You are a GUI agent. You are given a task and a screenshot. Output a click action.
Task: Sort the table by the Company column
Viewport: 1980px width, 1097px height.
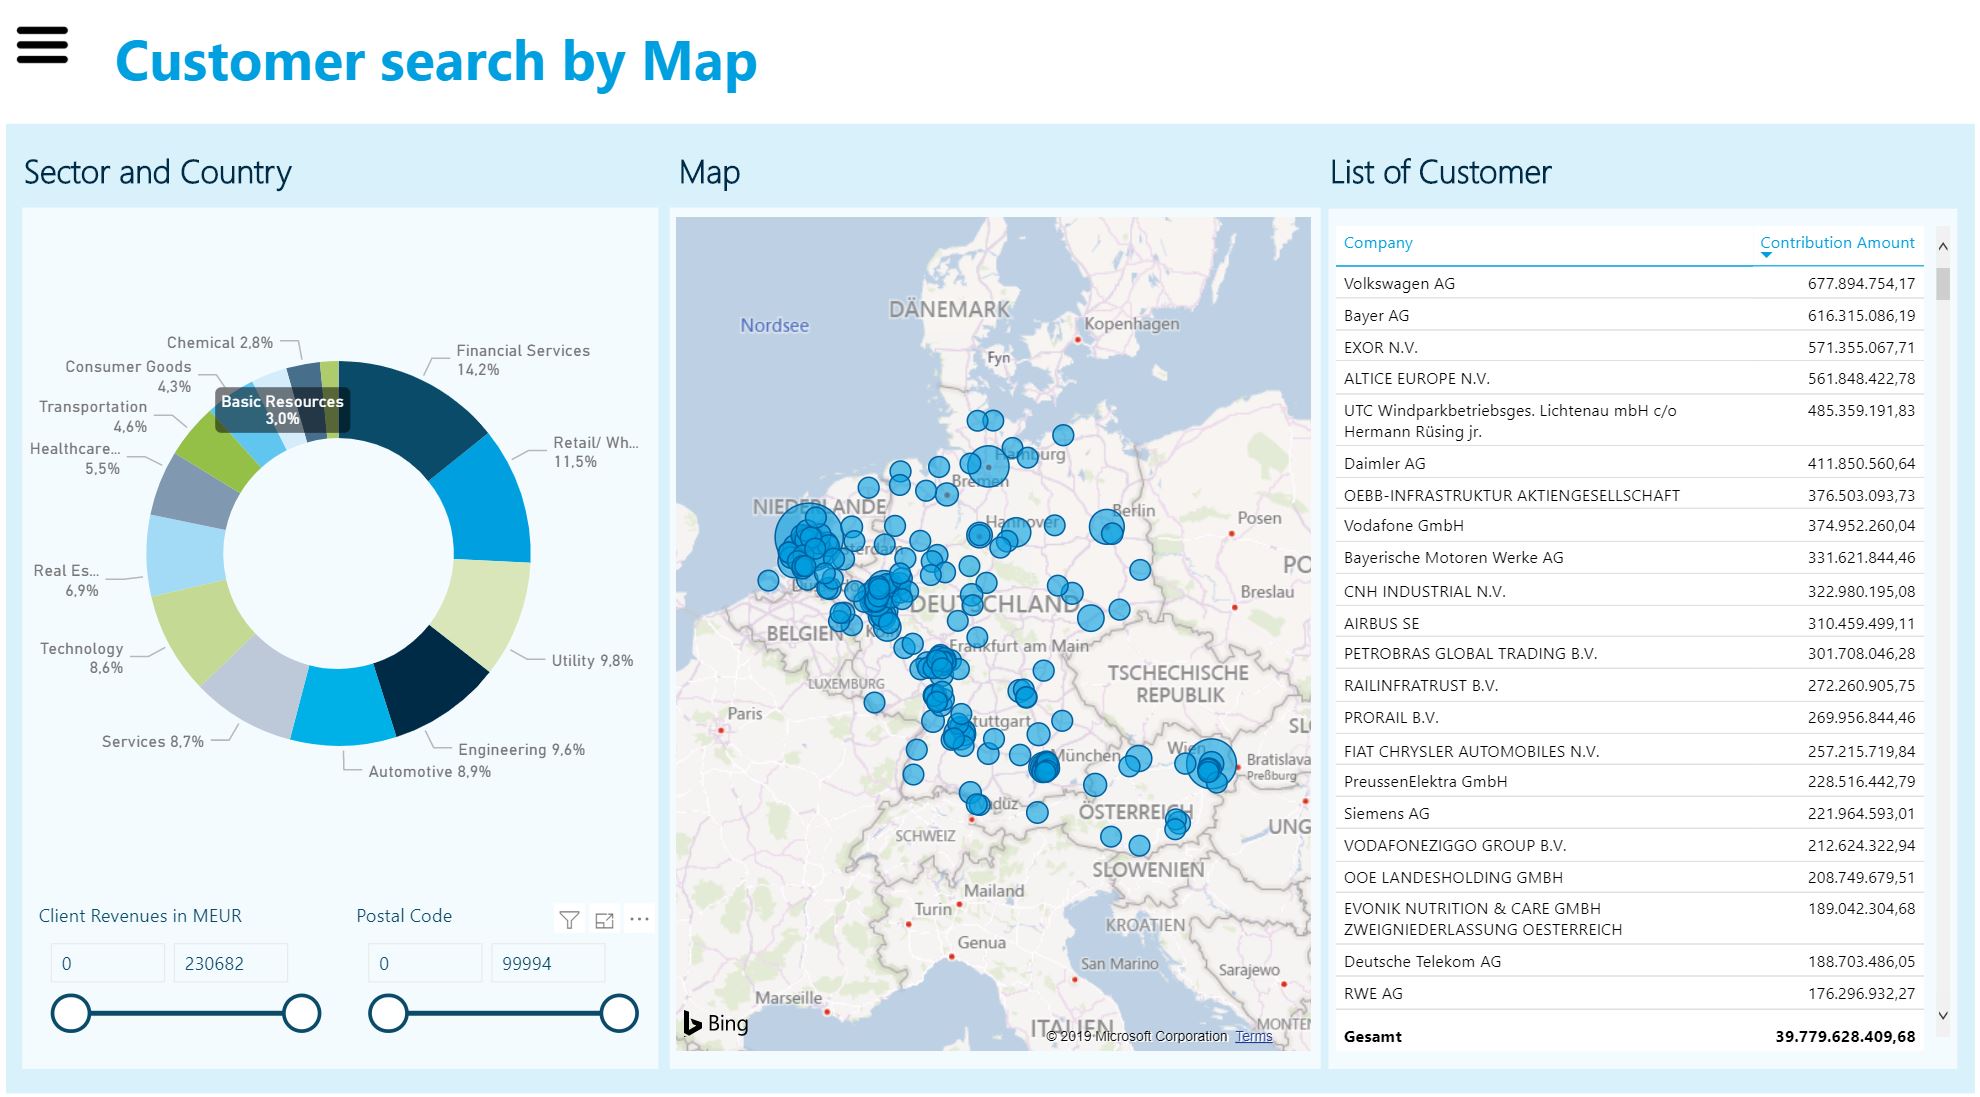click(x=1377, y=243)
